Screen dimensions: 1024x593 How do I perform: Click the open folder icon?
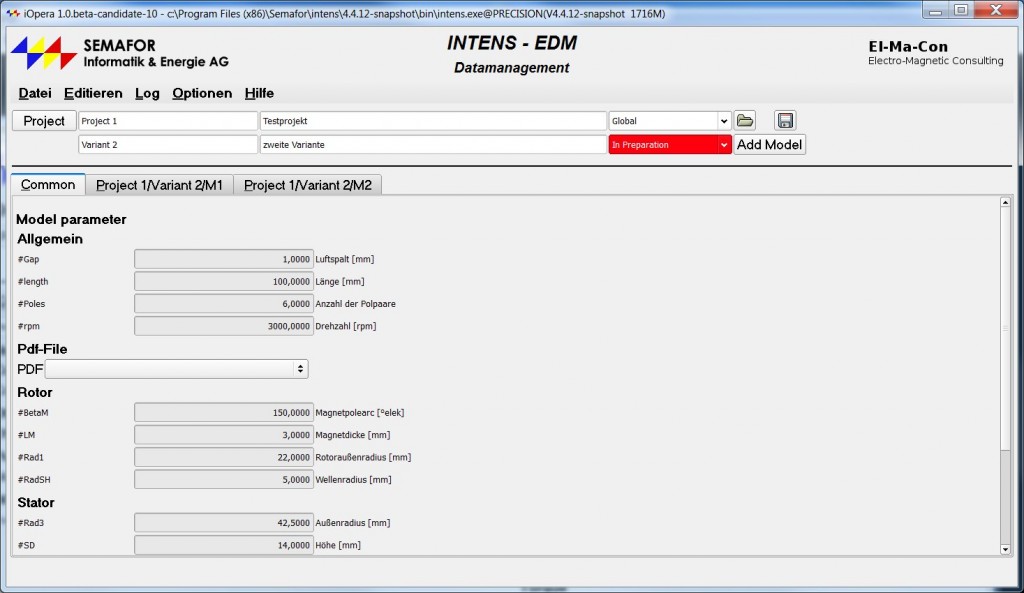pyautogui.click(x=744, y=121)
